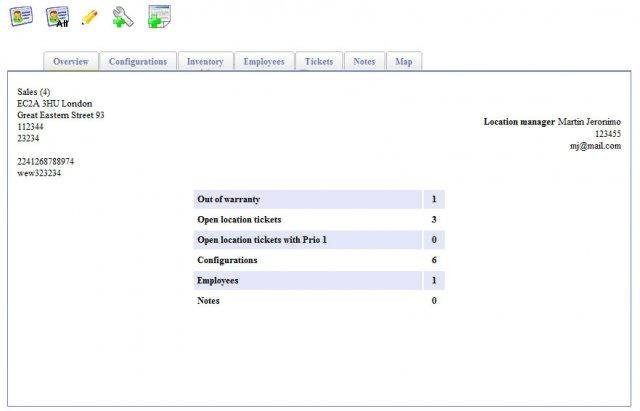Viewport: 640px width, 411px height.
Task: Click the employee contact card icon
Action: pyautogui.click(x=21, y=16)
